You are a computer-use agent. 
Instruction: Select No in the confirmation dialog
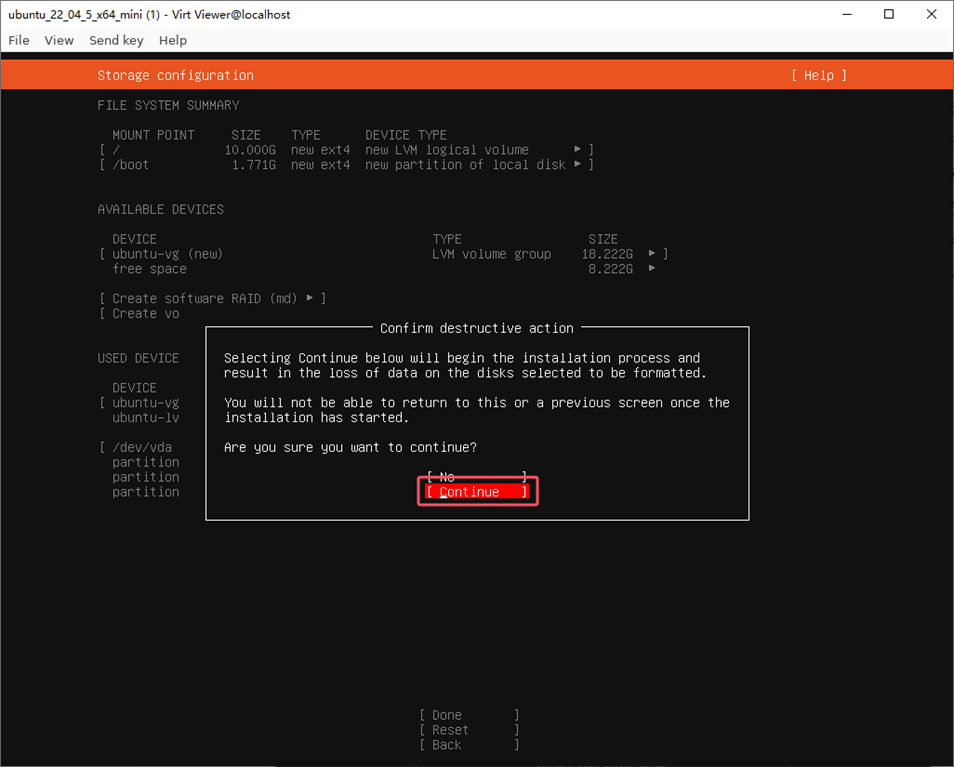click(x=477, y=476)
